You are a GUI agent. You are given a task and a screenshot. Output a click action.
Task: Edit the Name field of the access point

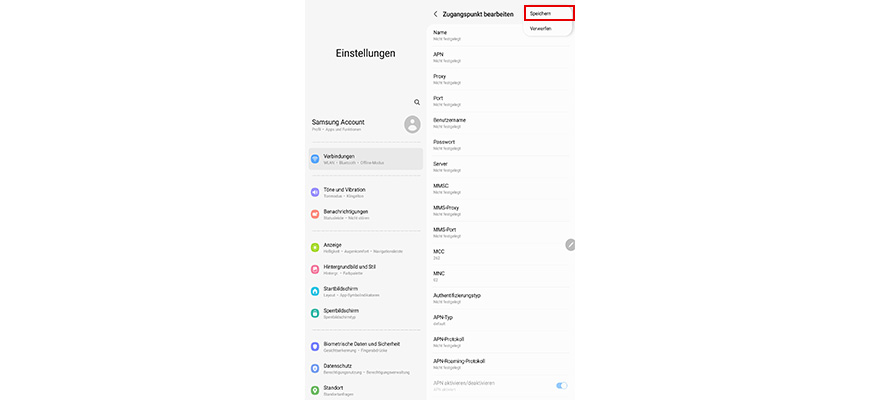coord(476,35)
